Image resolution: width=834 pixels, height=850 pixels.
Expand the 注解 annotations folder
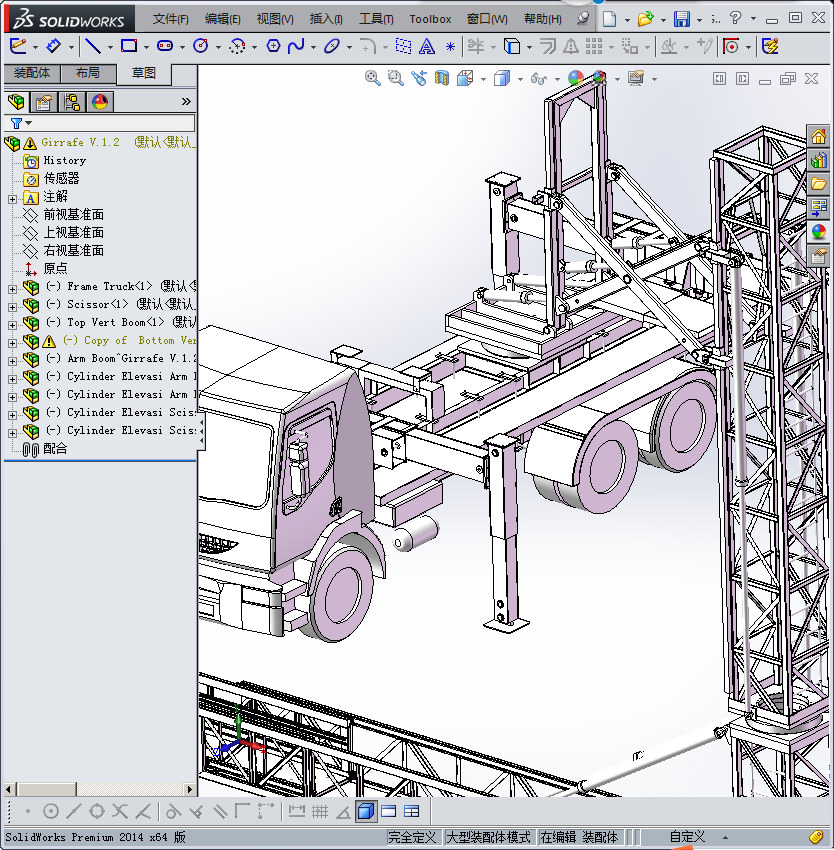pyautogui.click(x=12, y=198)
